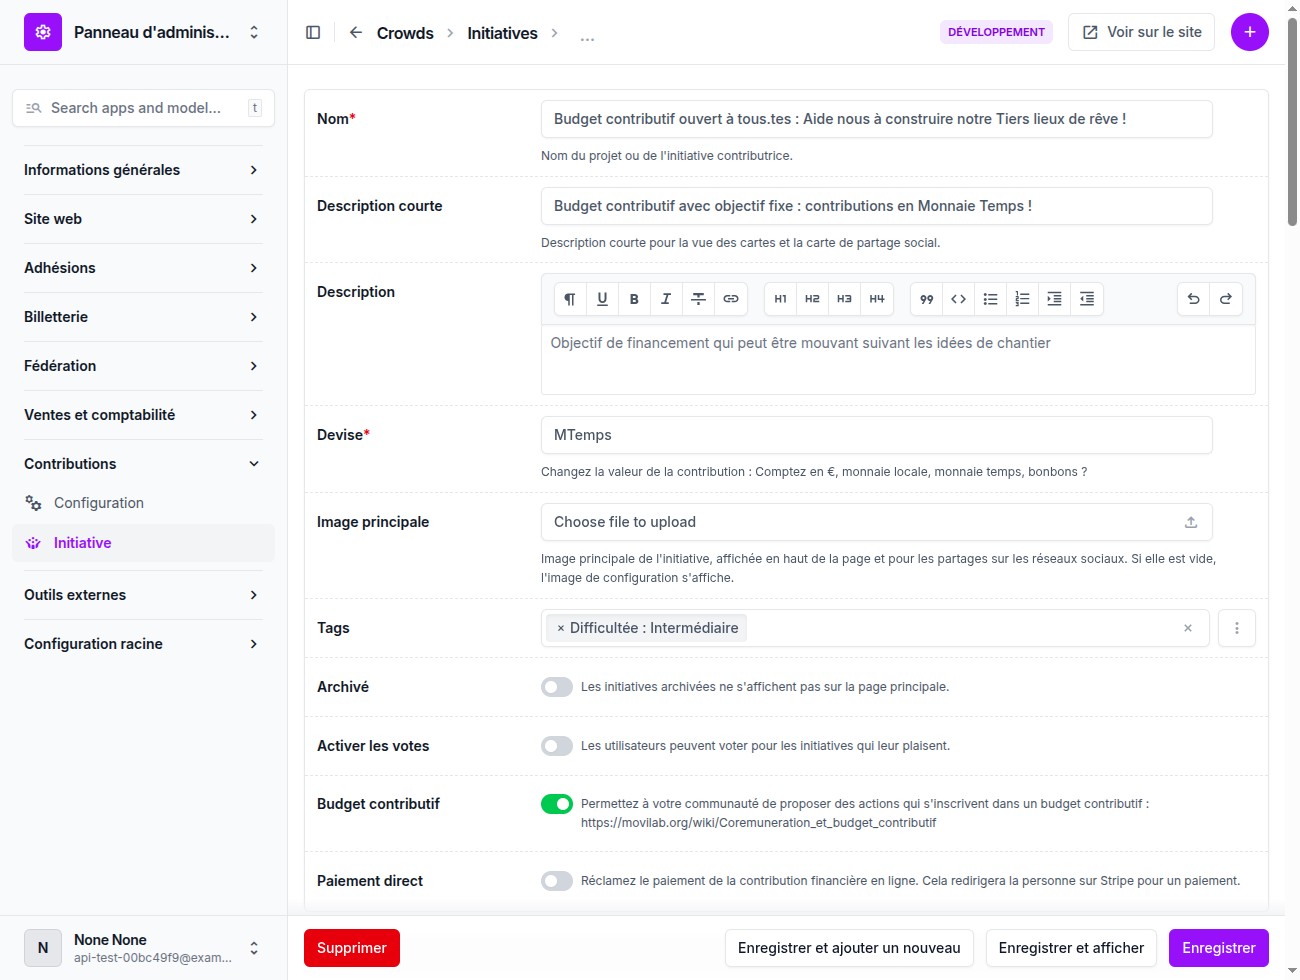Screen dimensions: 1300x980
Task: Create a numbered list
Action: coord(1022,299)
